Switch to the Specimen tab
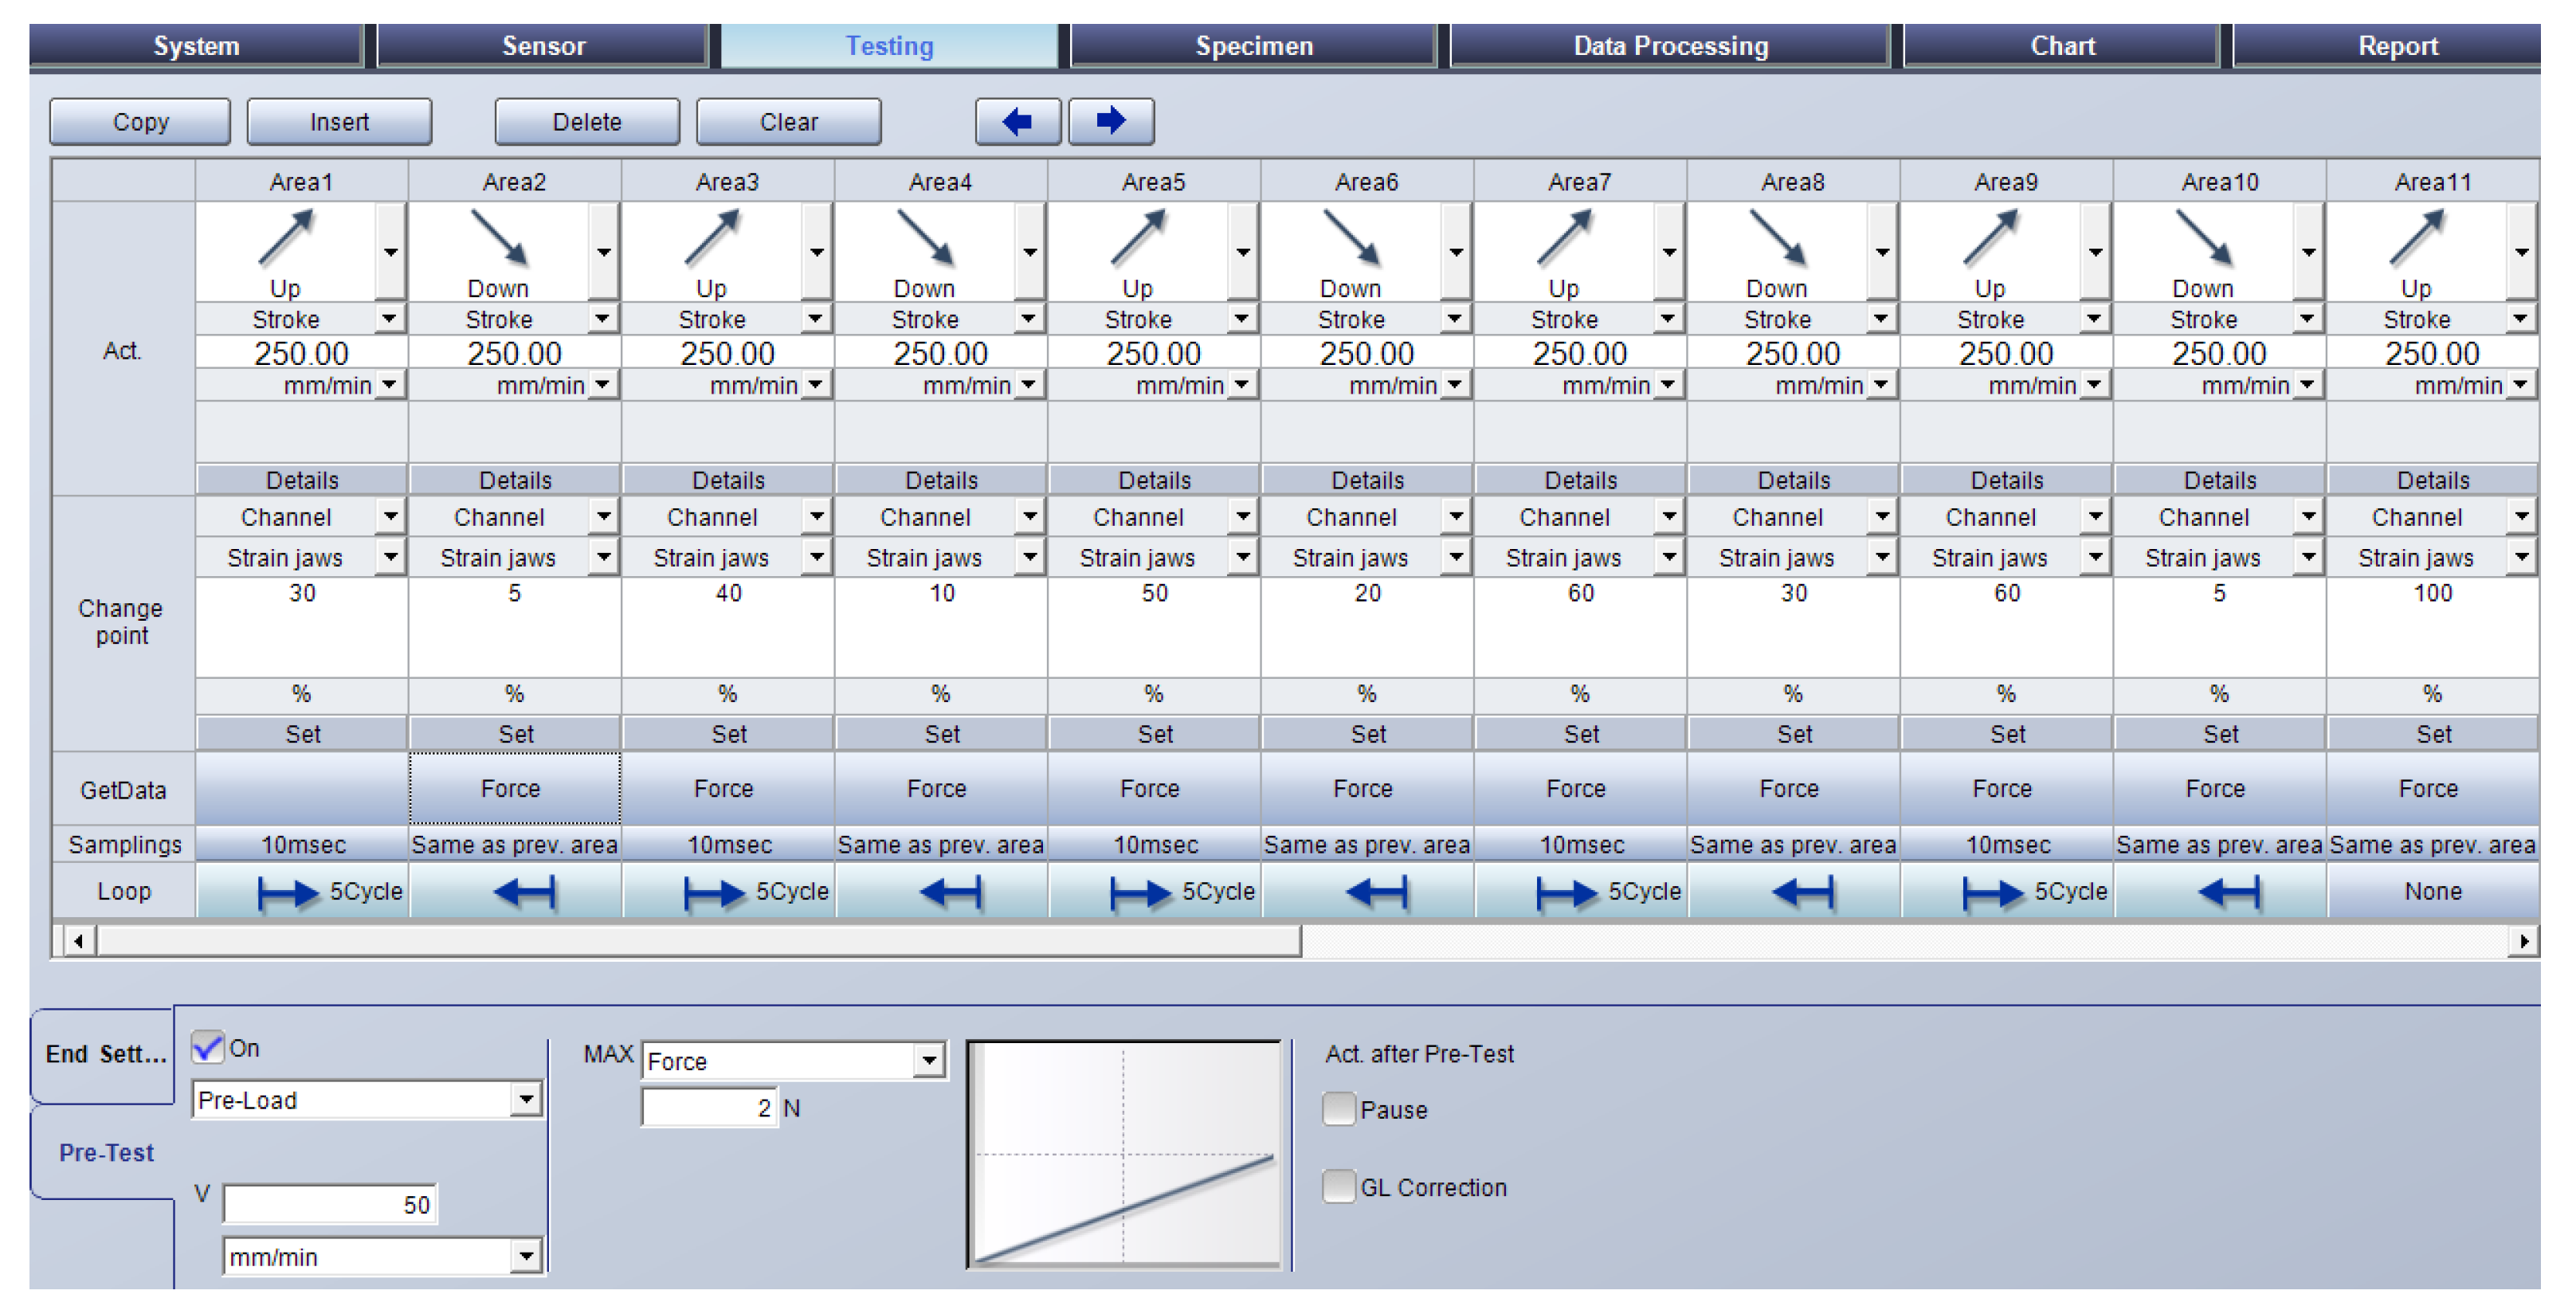Viewport: 2576px width, 1310px height. coord(1253,46)
